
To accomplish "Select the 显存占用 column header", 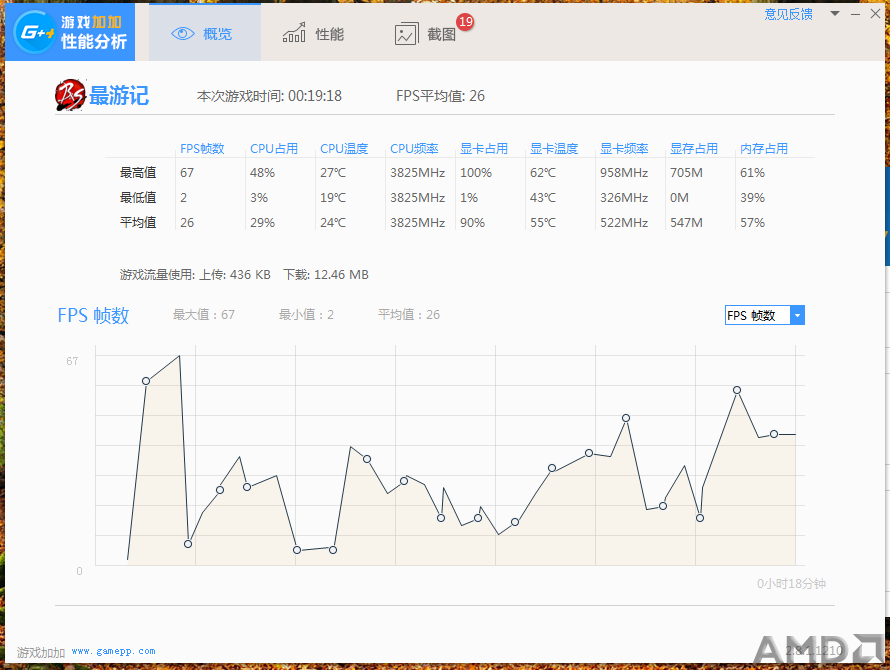I will (x=694, y=149).
